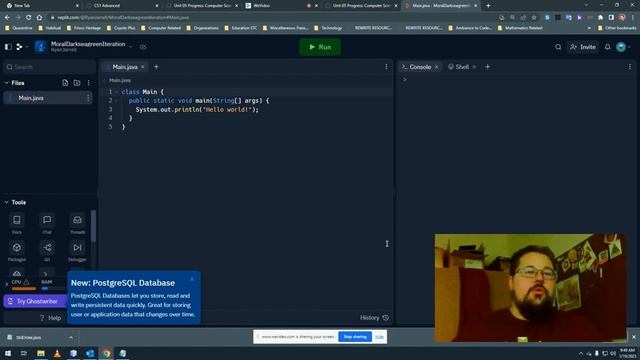This screenshot has width=640, height=360.
Task: Close the Shell tab
Action: pos(474,67)
